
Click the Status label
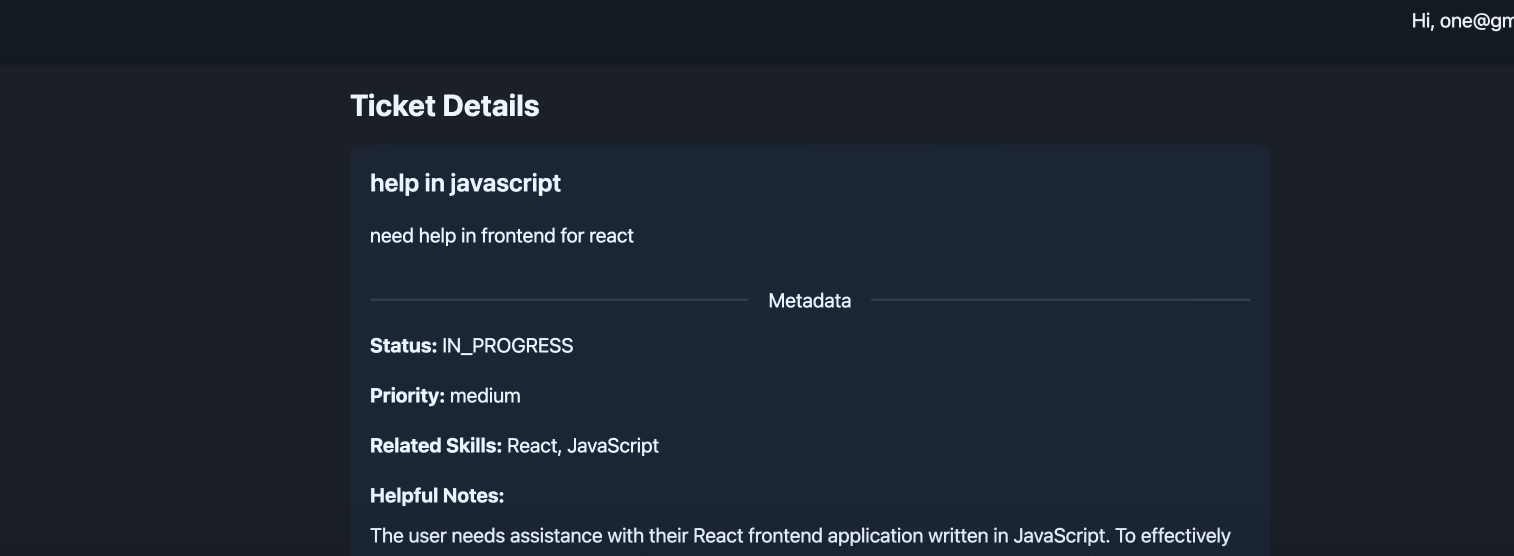(x=403, y=346)
